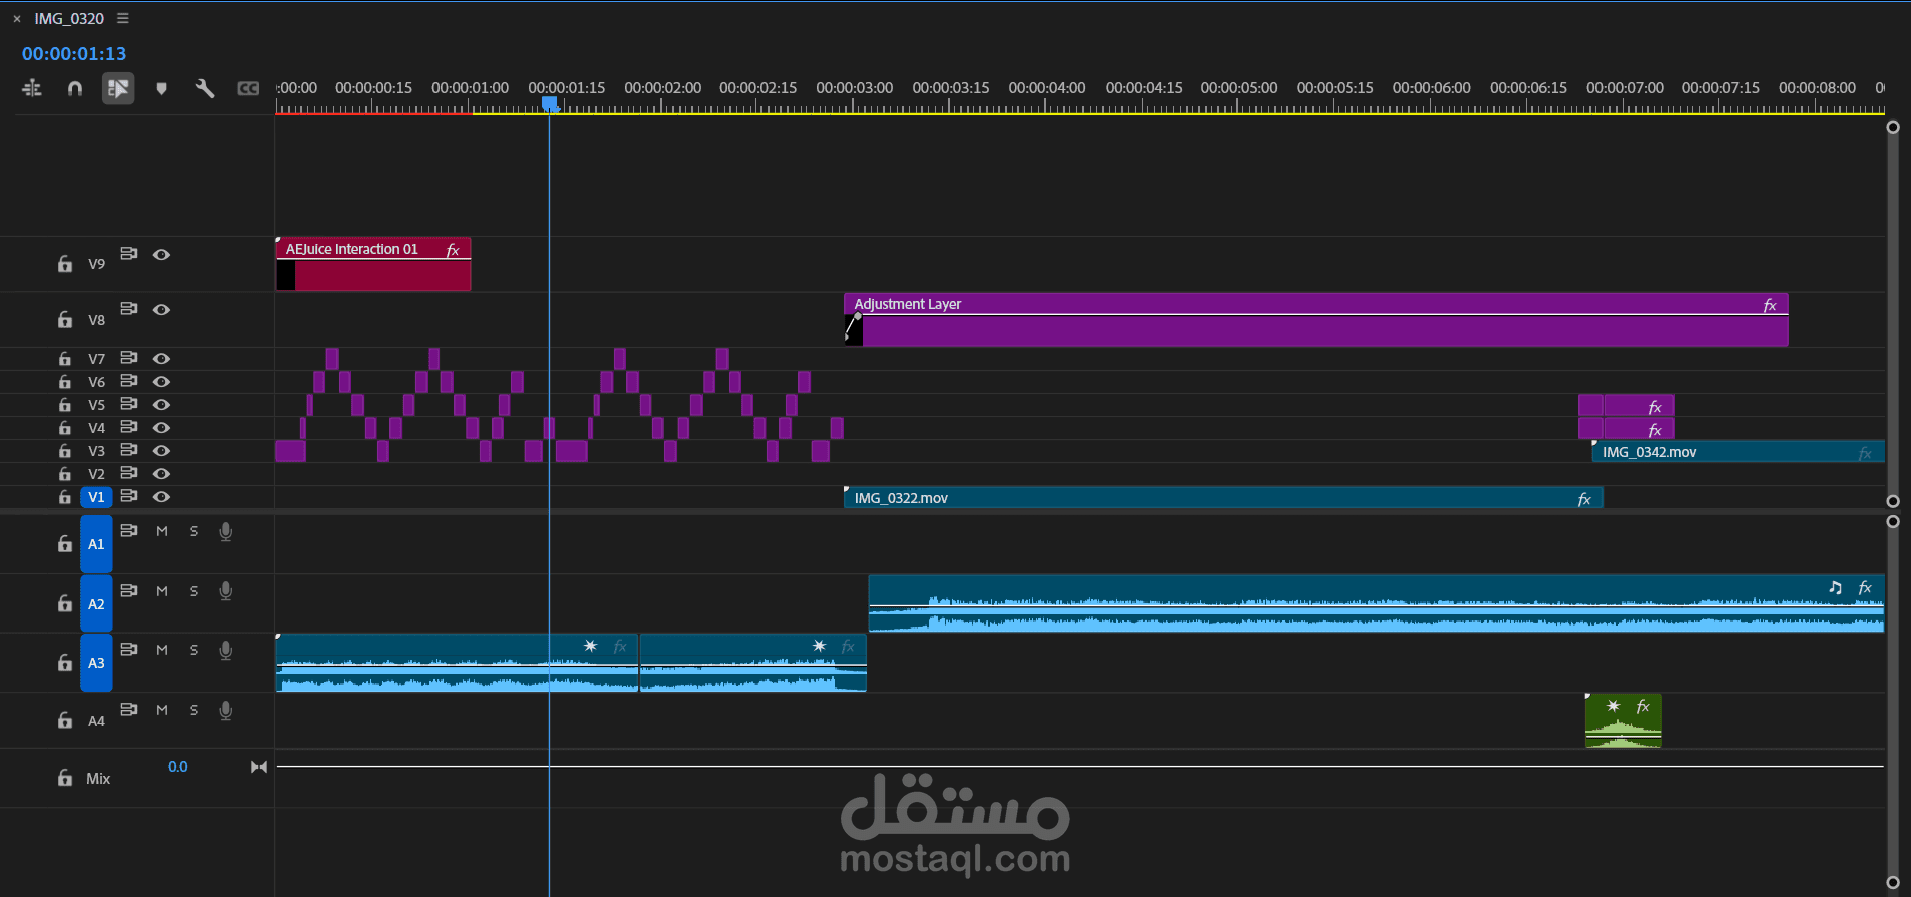Toggle sync lock on track V9
Viewport: 1911px width, 897px height.
click(x=129, y=253)
